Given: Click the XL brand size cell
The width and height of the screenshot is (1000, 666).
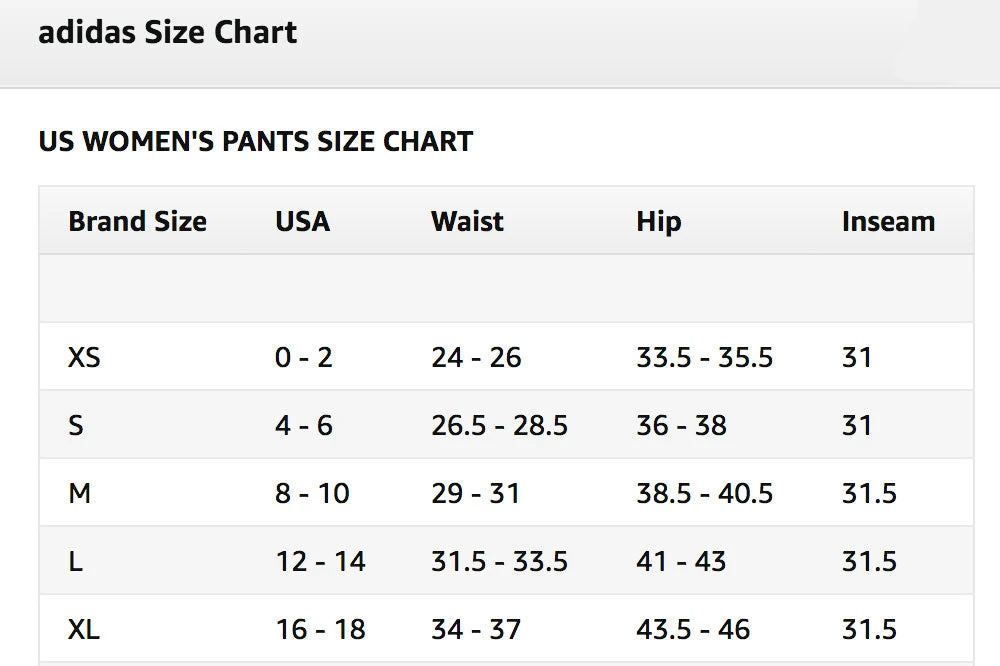Looking at the screenshot, I should tap(84, 629).
